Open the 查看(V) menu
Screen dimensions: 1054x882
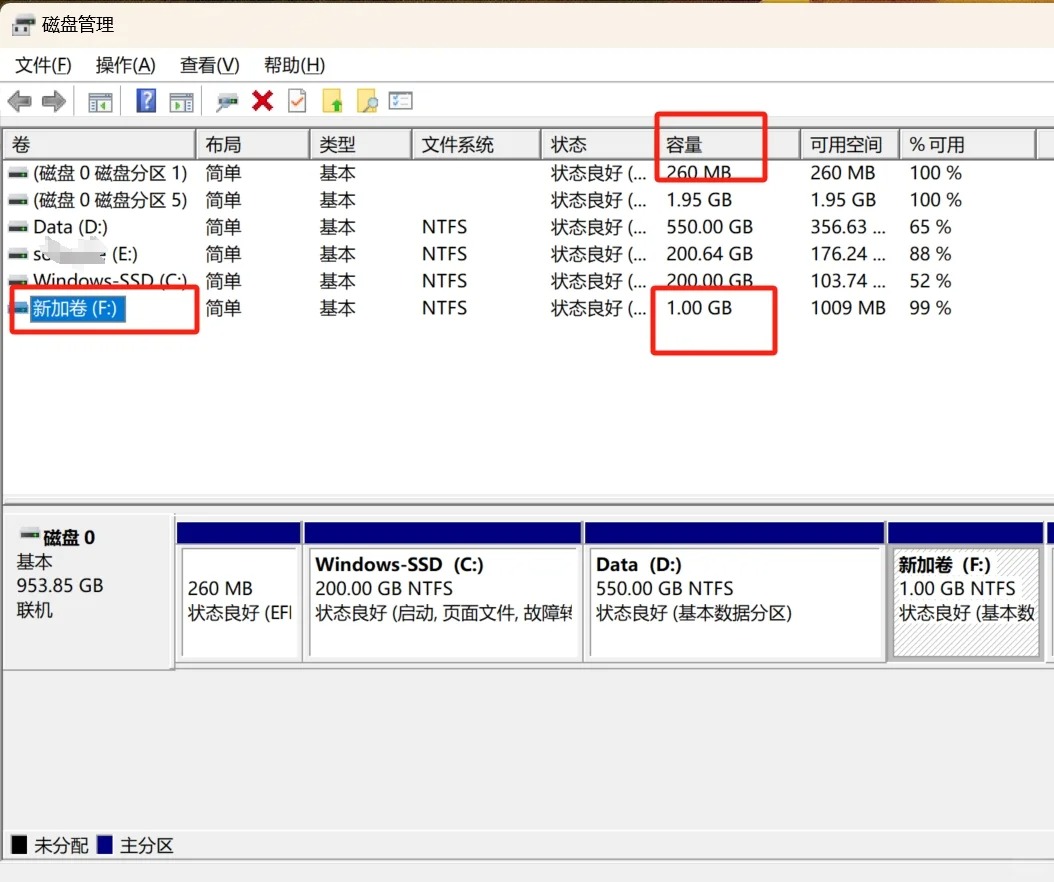click(x=210, y=65)
